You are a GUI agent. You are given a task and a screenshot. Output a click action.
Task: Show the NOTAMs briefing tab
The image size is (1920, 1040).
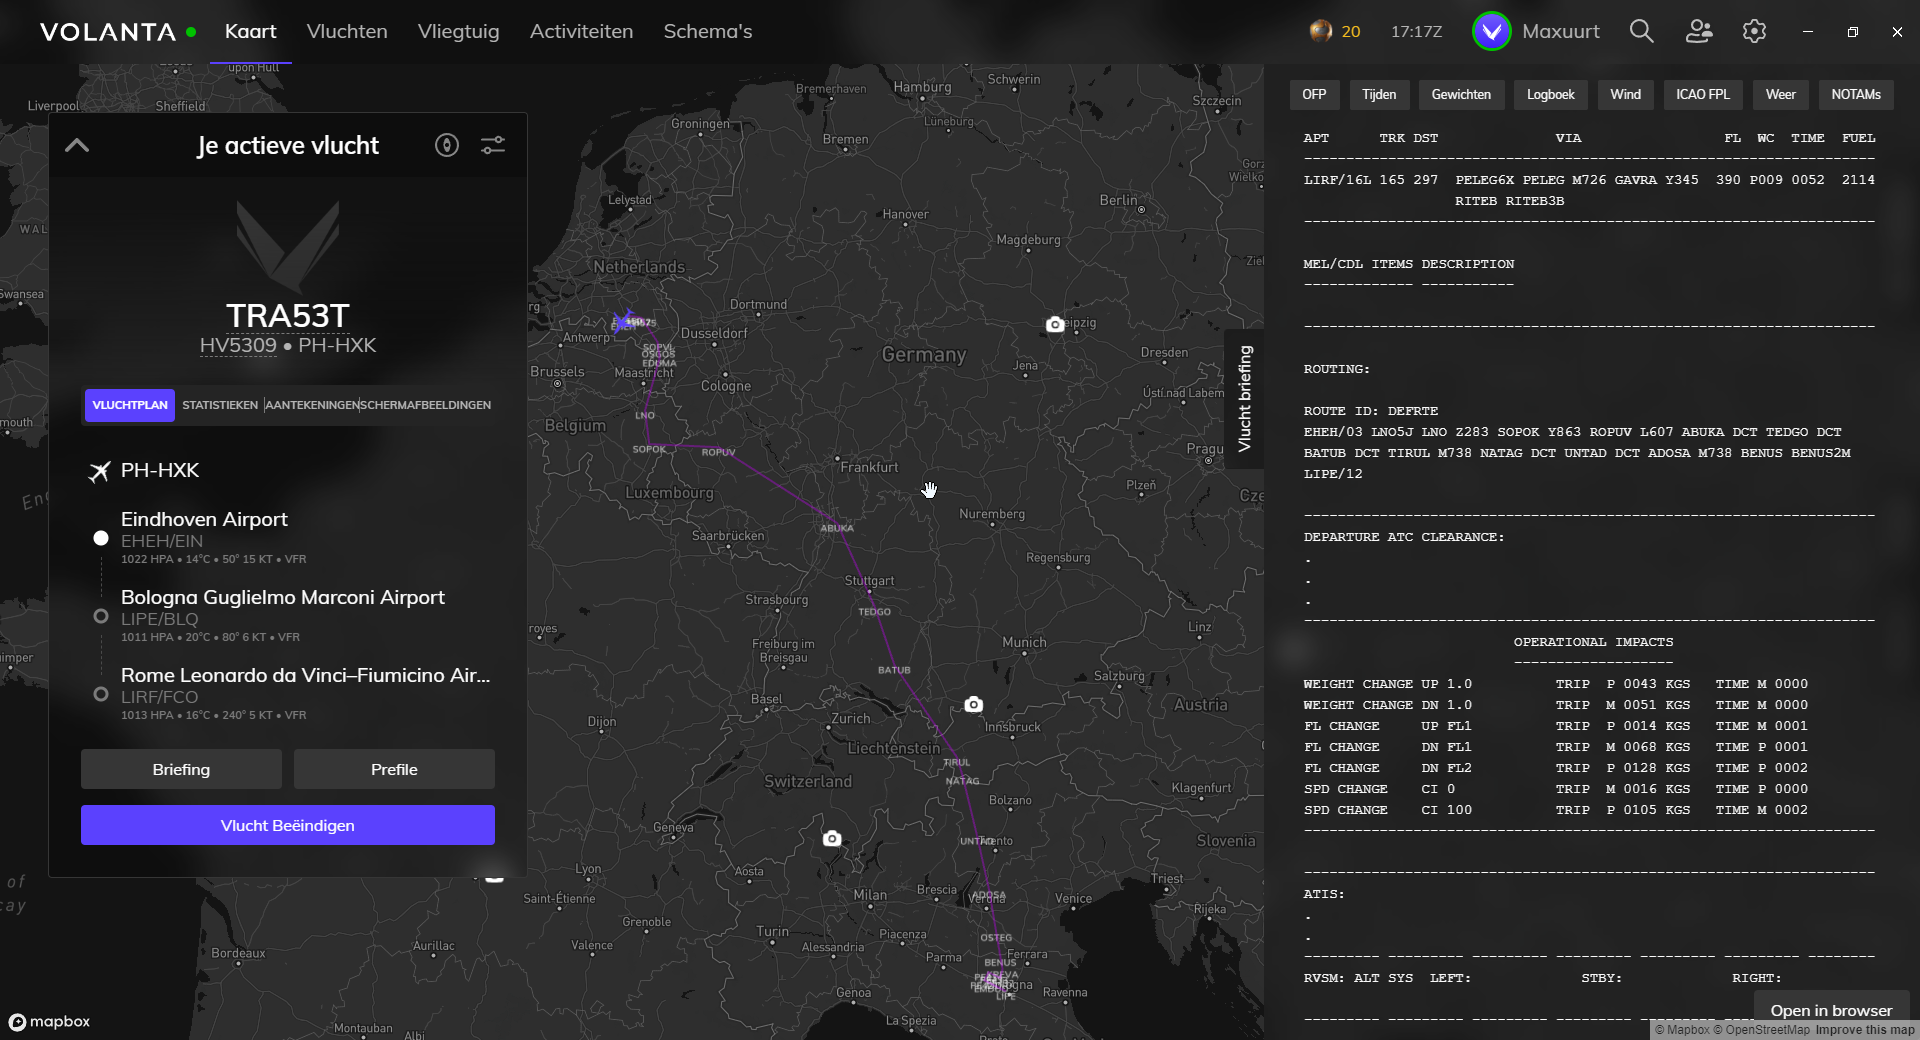pyautogui.click(x=1855, y=94)
